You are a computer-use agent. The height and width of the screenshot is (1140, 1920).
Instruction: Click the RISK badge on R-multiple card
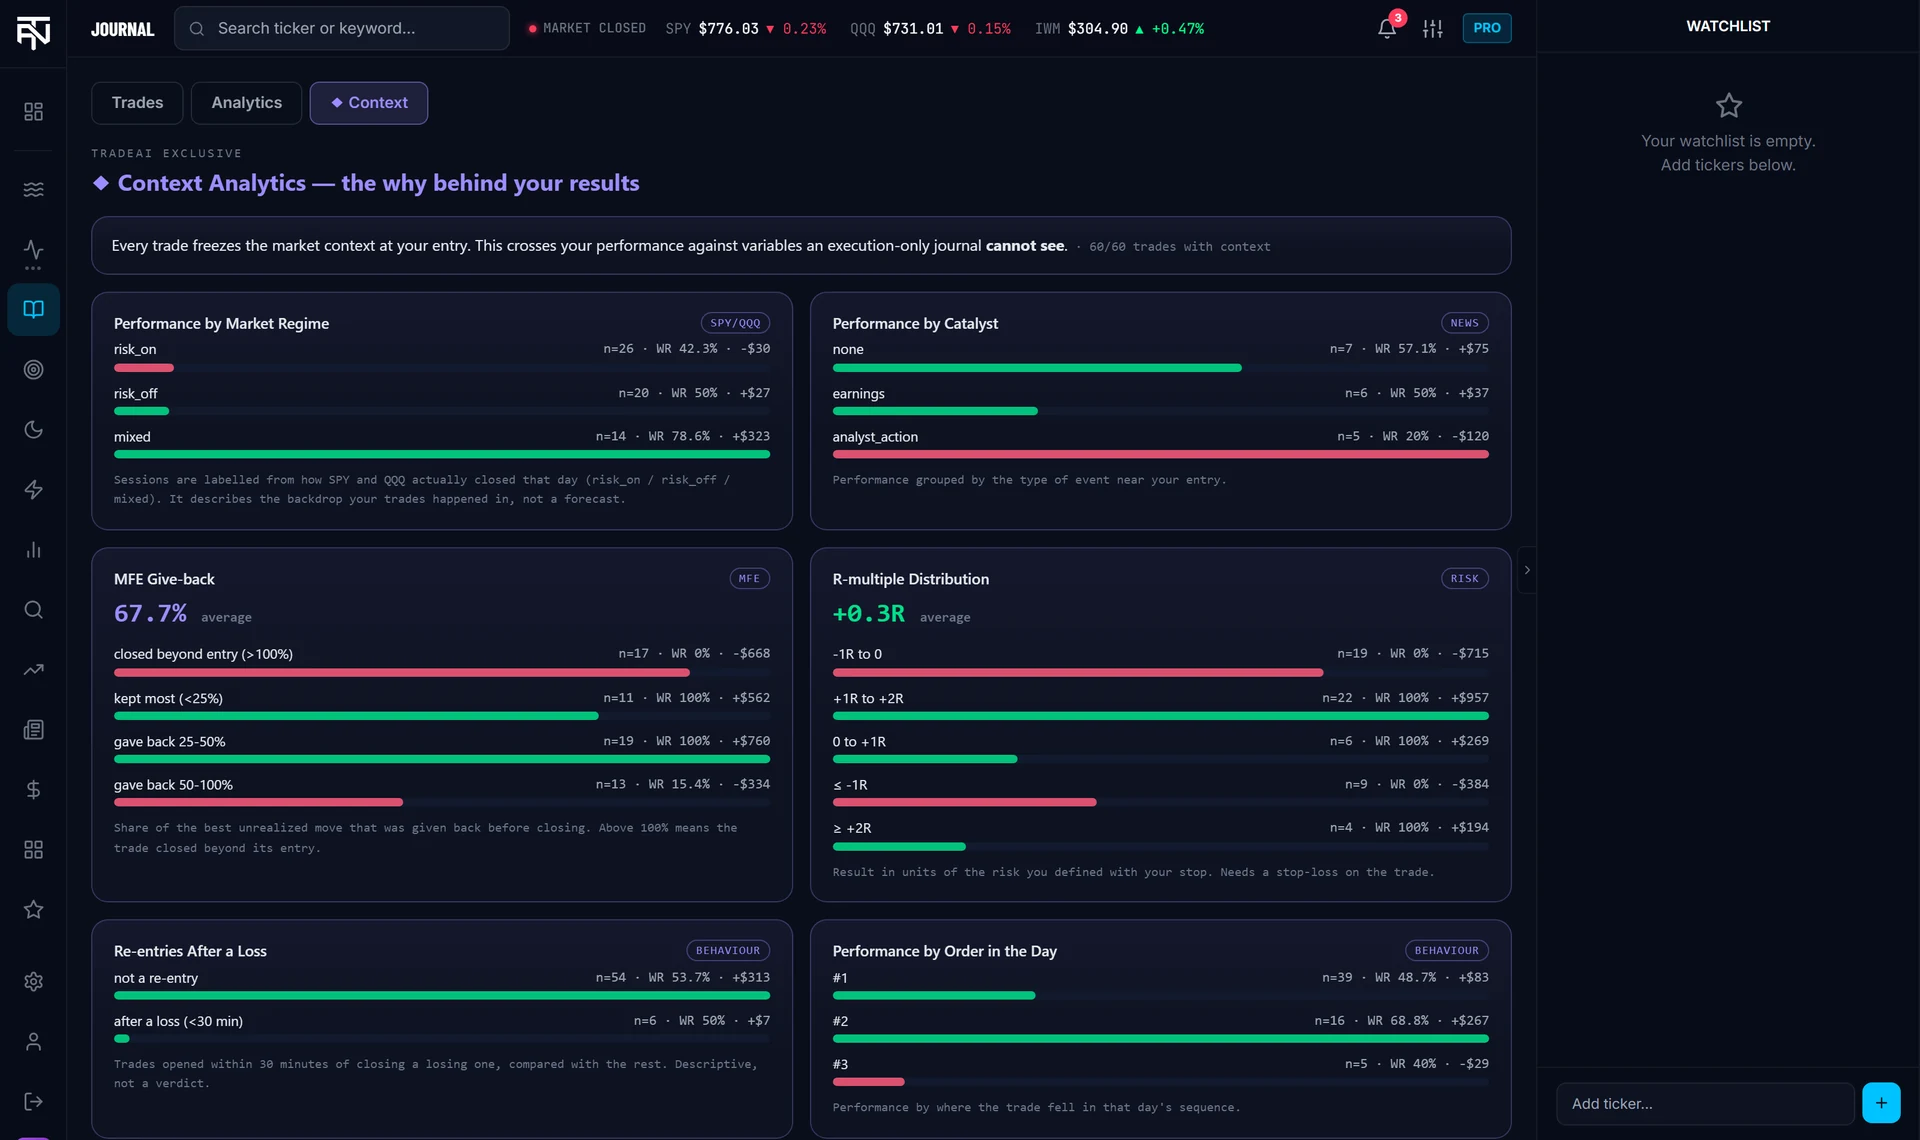tap(1464, 578)
